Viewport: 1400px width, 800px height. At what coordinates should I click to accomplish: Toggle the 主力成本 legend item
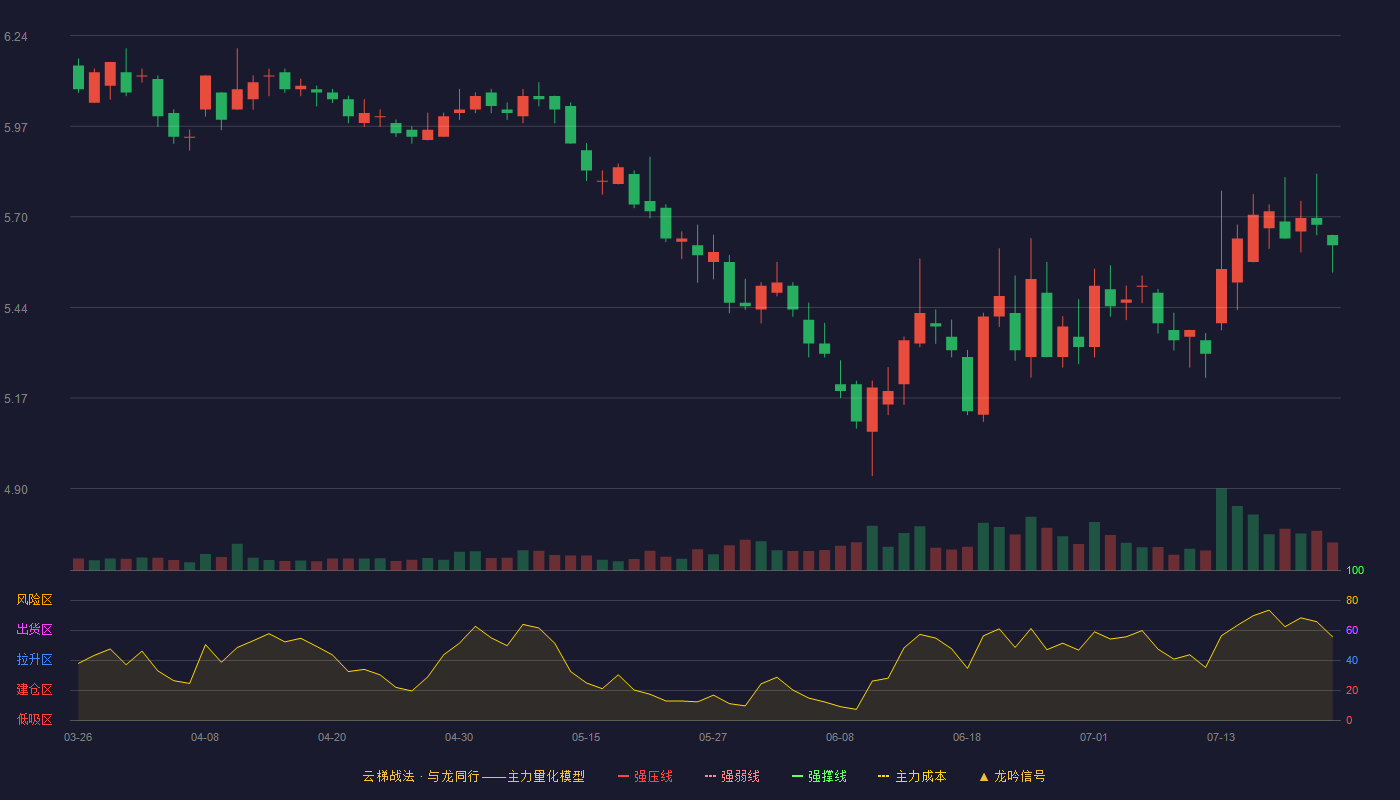pyautogui.click(x=912, y=776)
